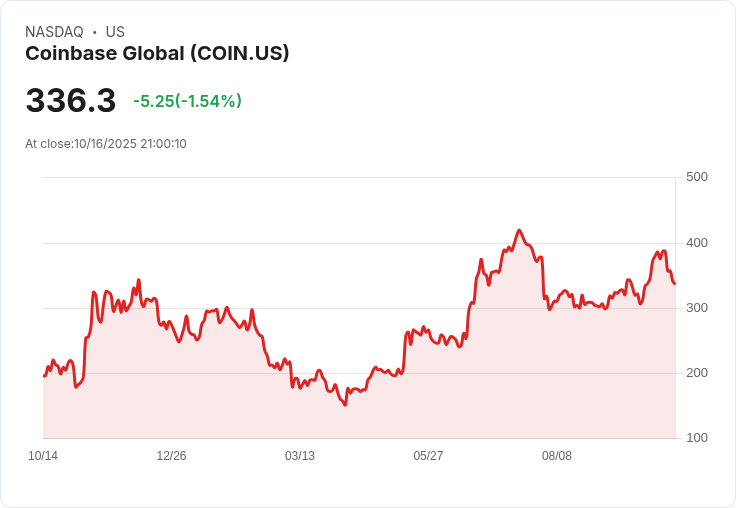Click the 10/14 date on x-axis

click(x=43, y=456)
